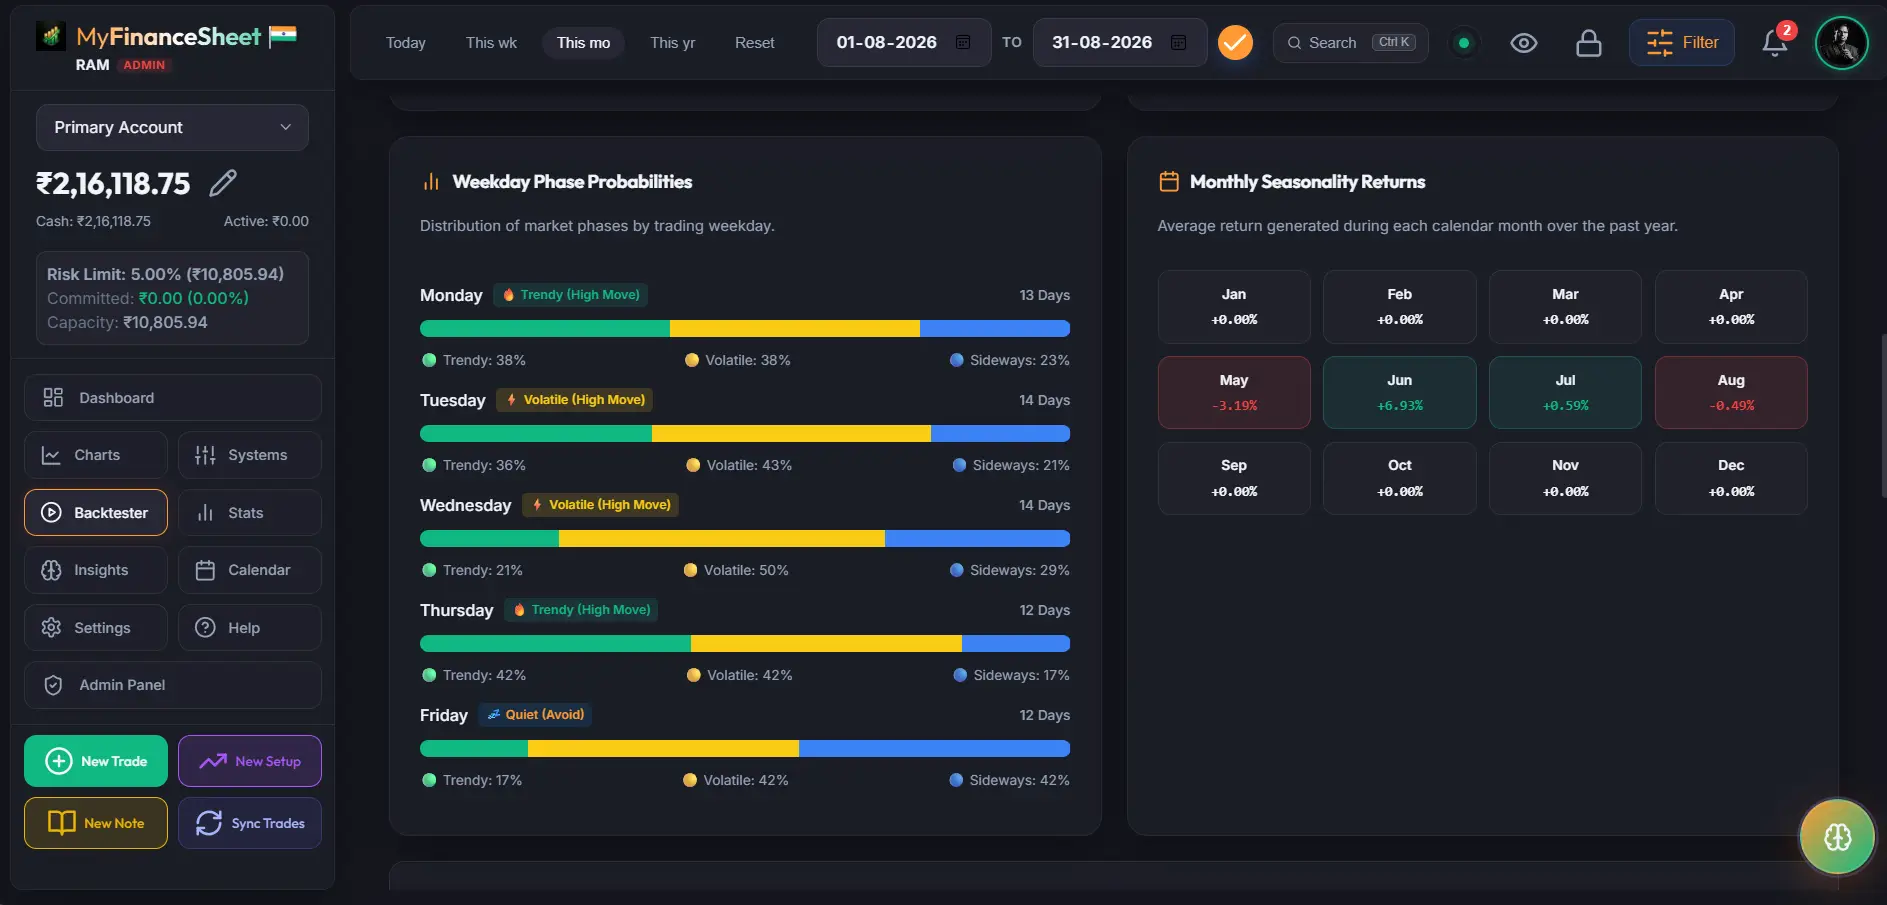Viewport: 1887px width, 905px height.
Task: Select the Jul monthly return cell
Action: pos(1565,392)
